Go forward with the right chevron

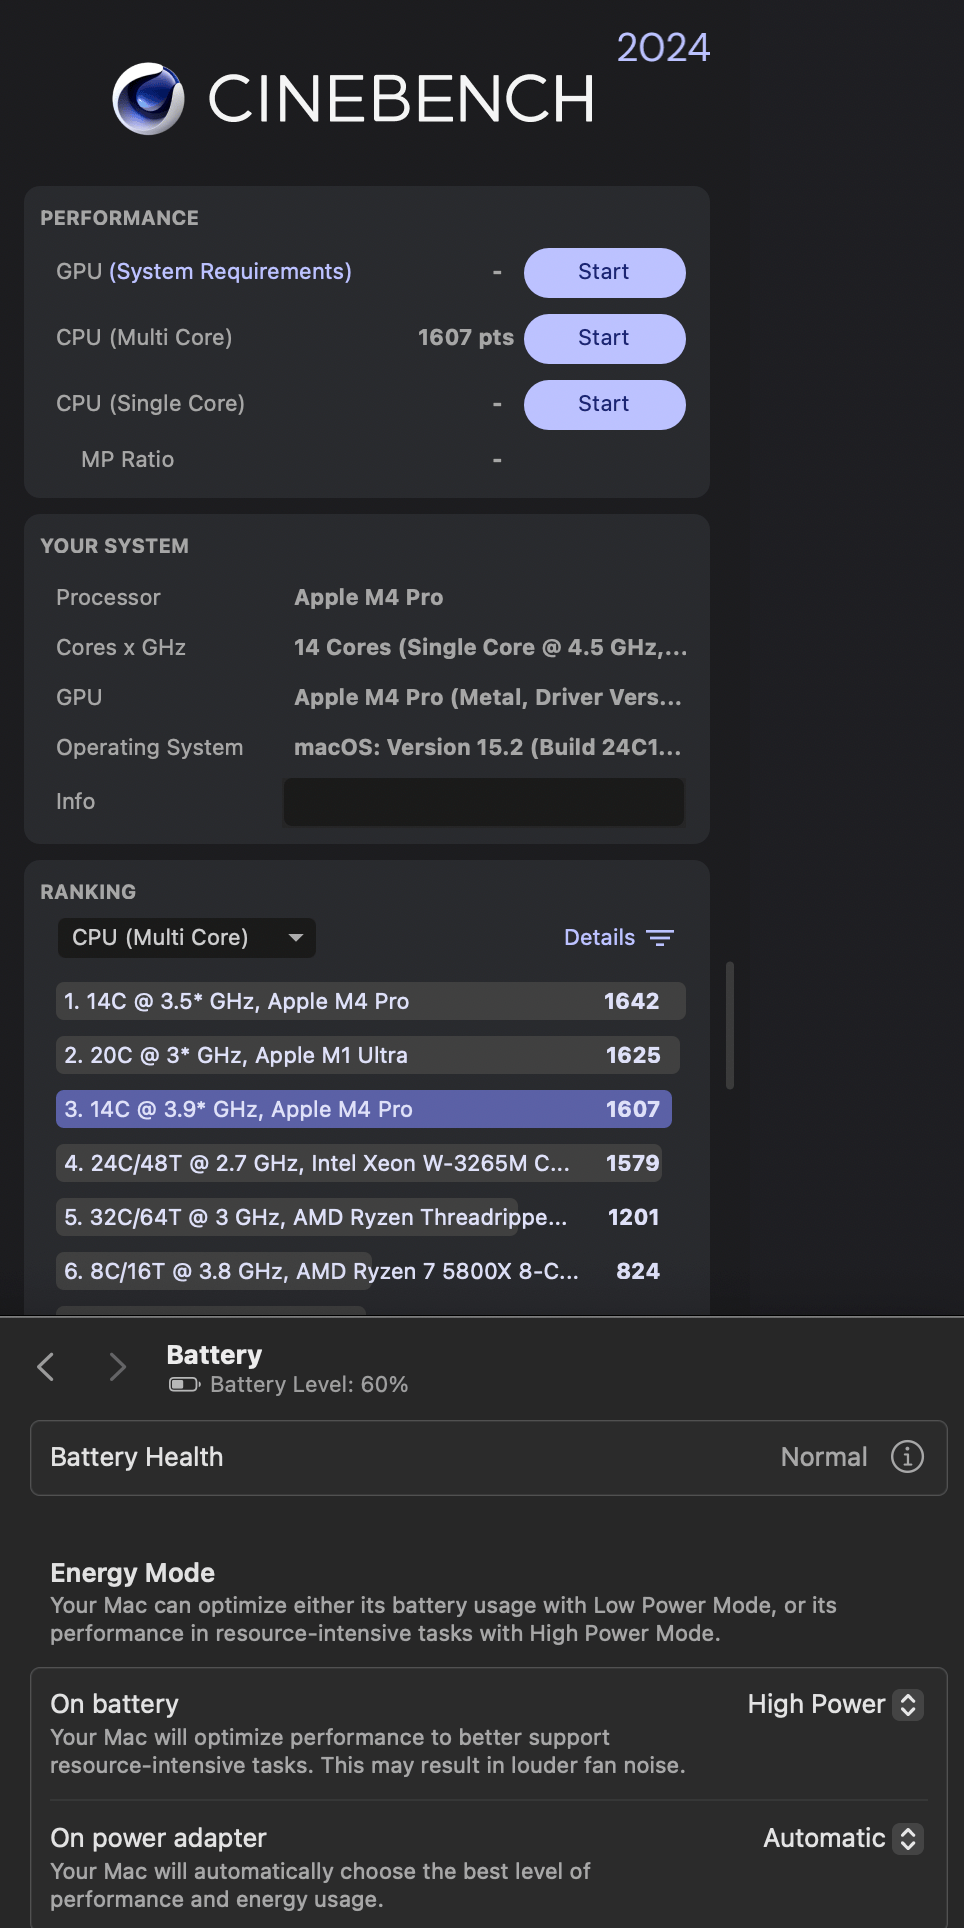(x=117, y=1366)
